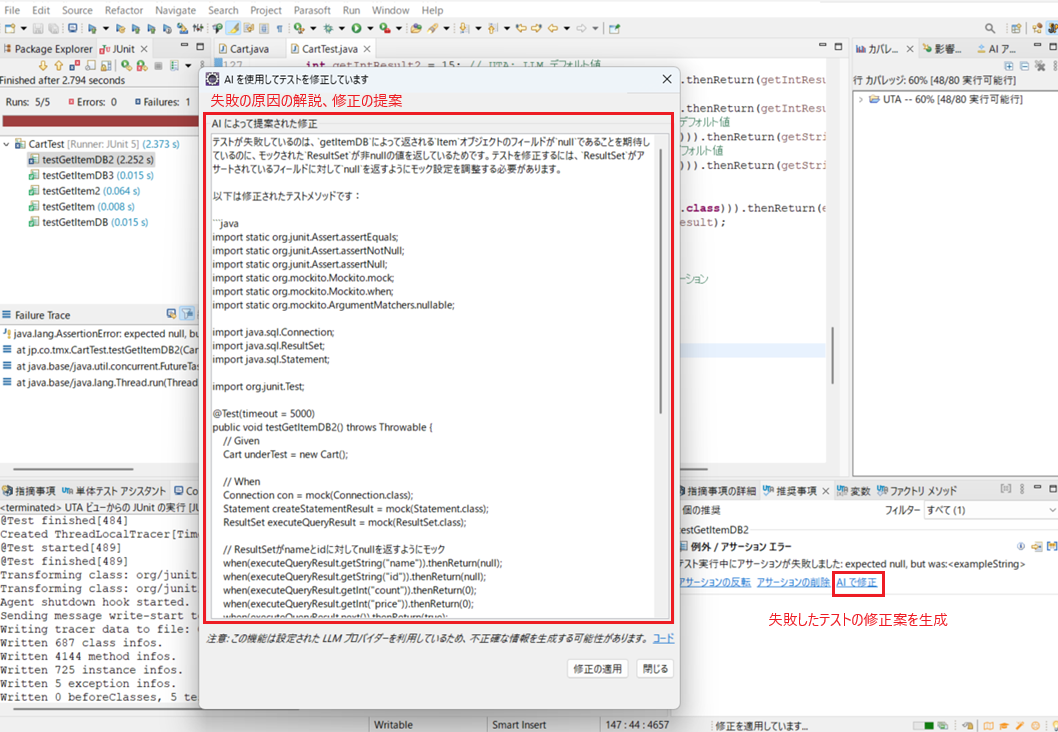The height and width of the screenshot is (732, 1058).
Task: Click the Save toolbar icon
Action: click(x=38, y=28)
